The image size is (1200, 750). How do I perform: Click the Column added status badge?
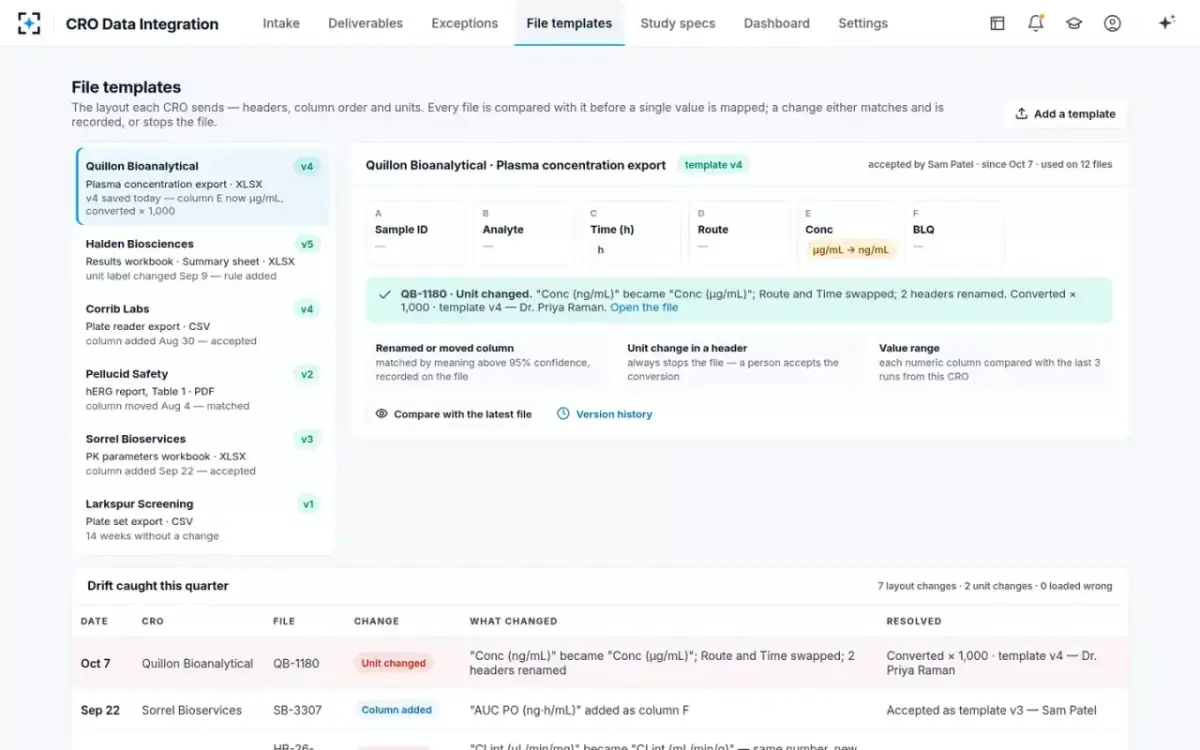[397, 710]
